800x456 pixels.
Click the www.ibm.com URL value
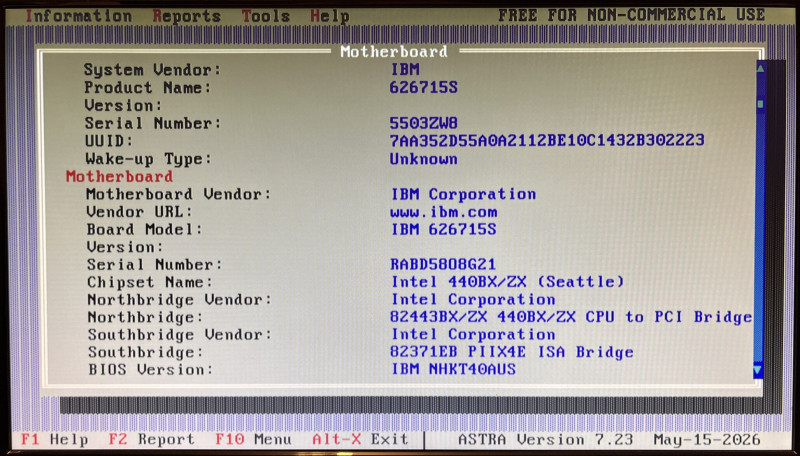pyautogui.click(x=444, y=212)
